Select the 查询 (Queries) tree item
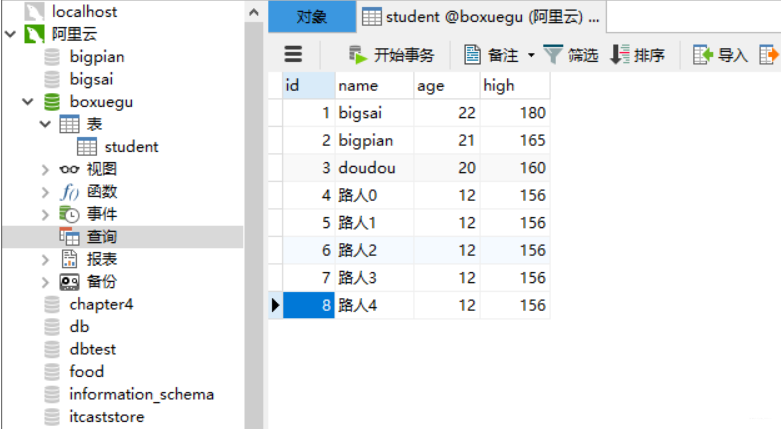The image size is (781, 429). pos(100,236)
